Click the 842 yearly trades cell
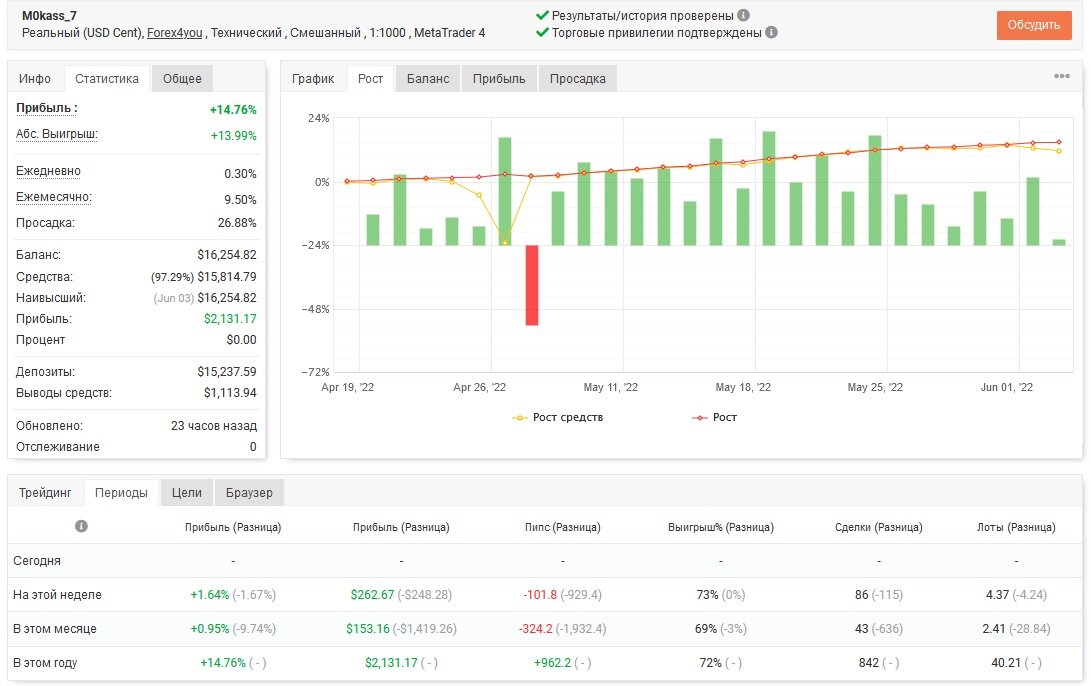Viewport: 1091px width, 686px height. [x=868, y=663]
